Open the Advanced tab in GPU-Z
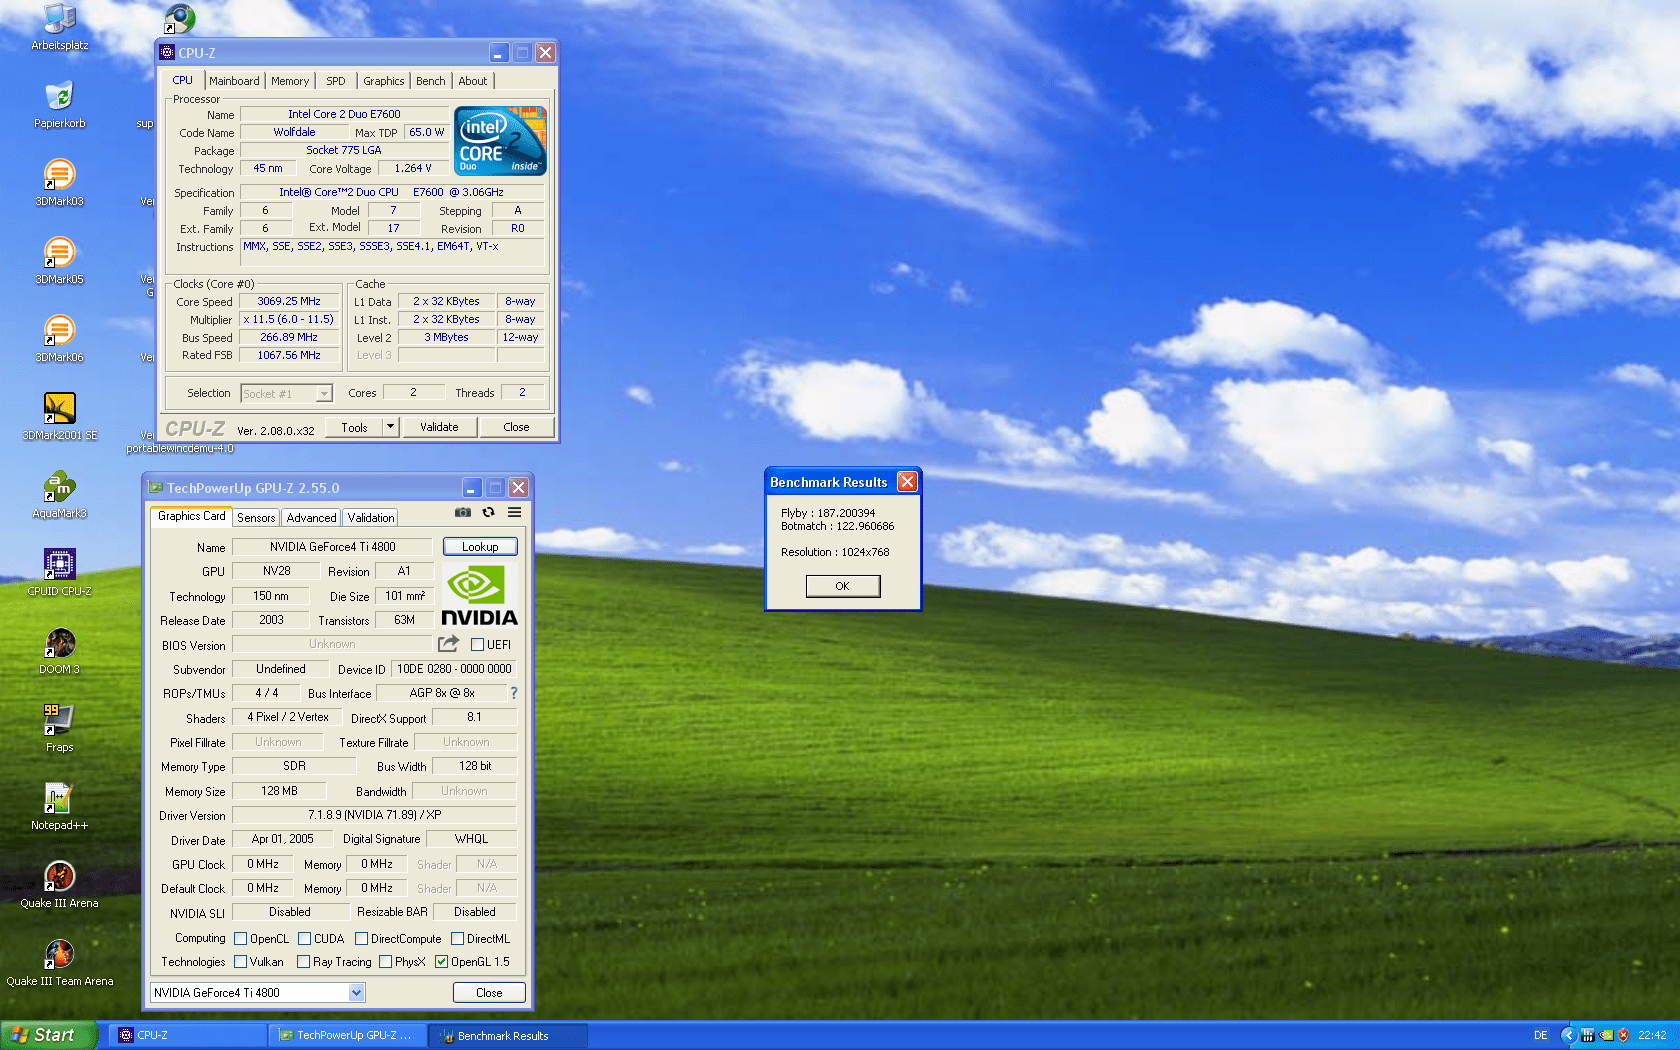 312,518
